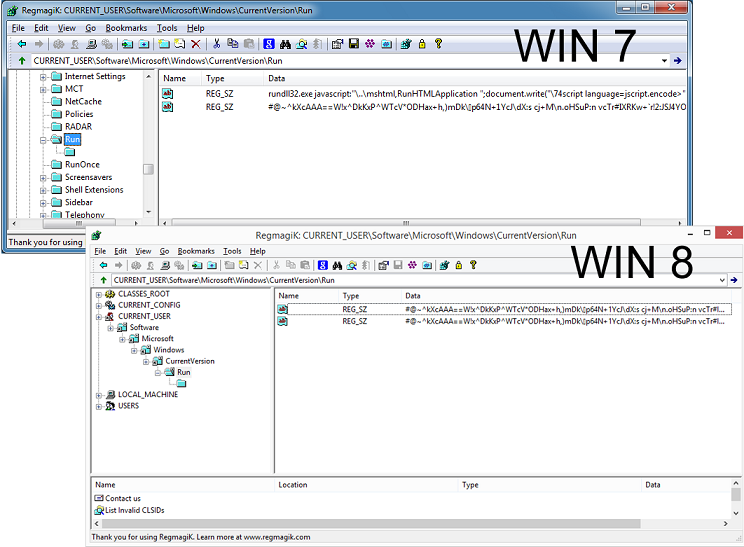Open Tools menu in Win 7 window

tap(167, 28)
